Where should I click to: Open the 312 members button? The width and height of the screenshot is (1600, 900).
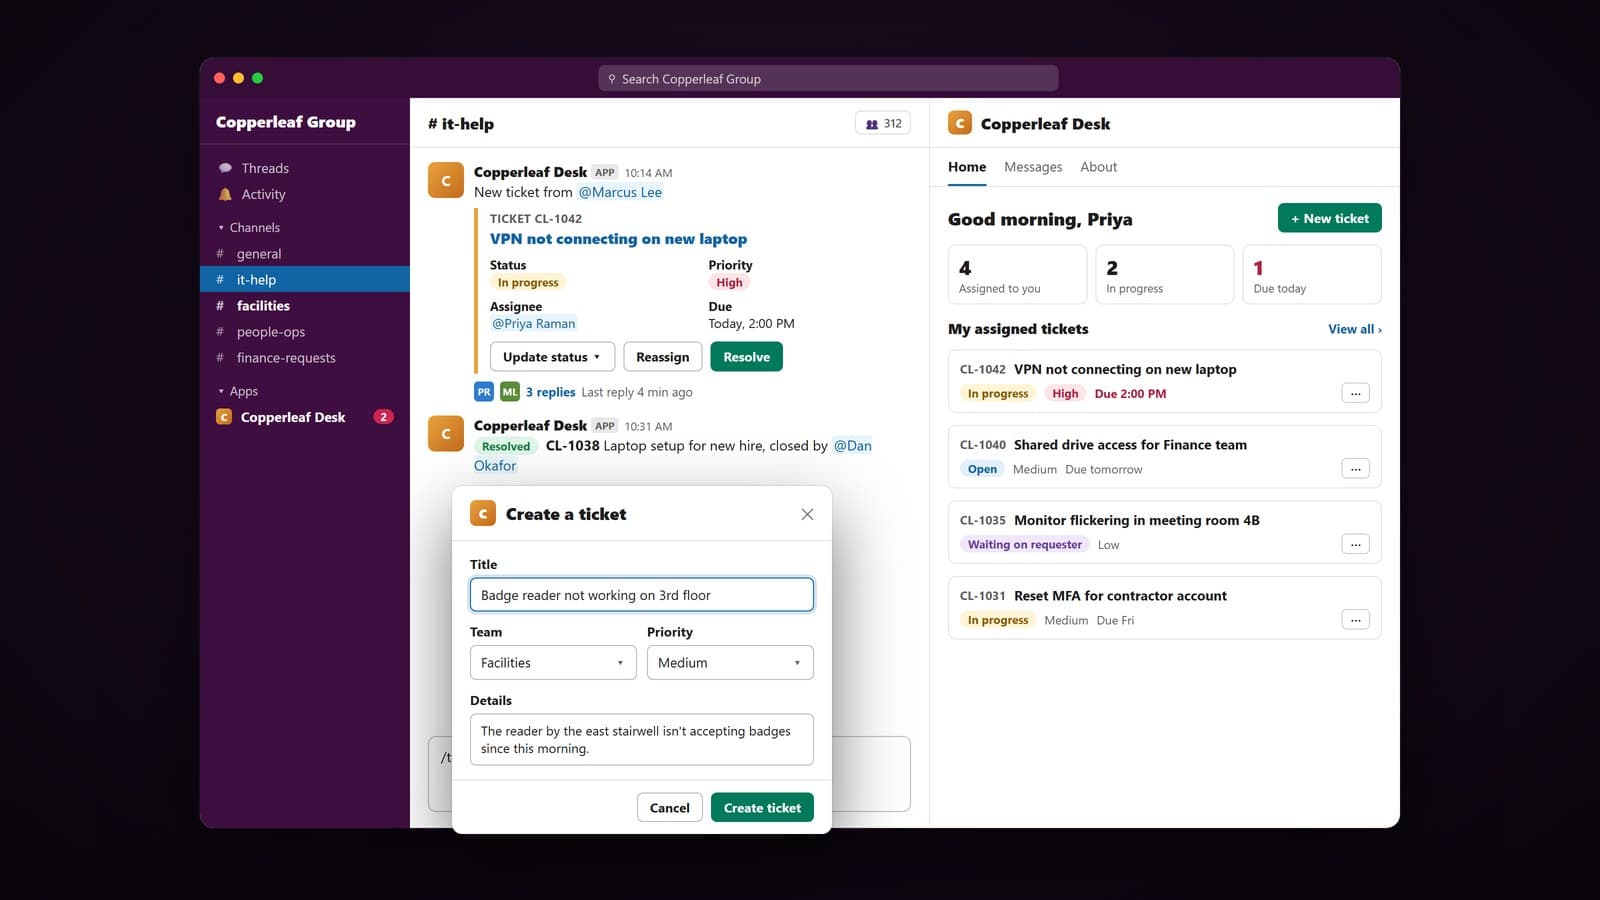(x=883, y=124)
